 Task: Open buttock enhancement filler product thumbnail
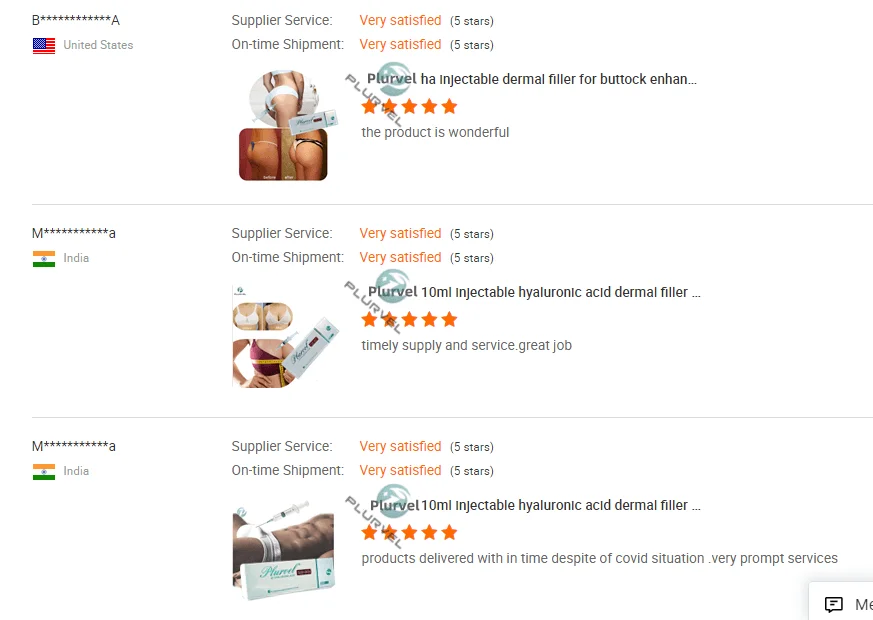coord(284,125)
